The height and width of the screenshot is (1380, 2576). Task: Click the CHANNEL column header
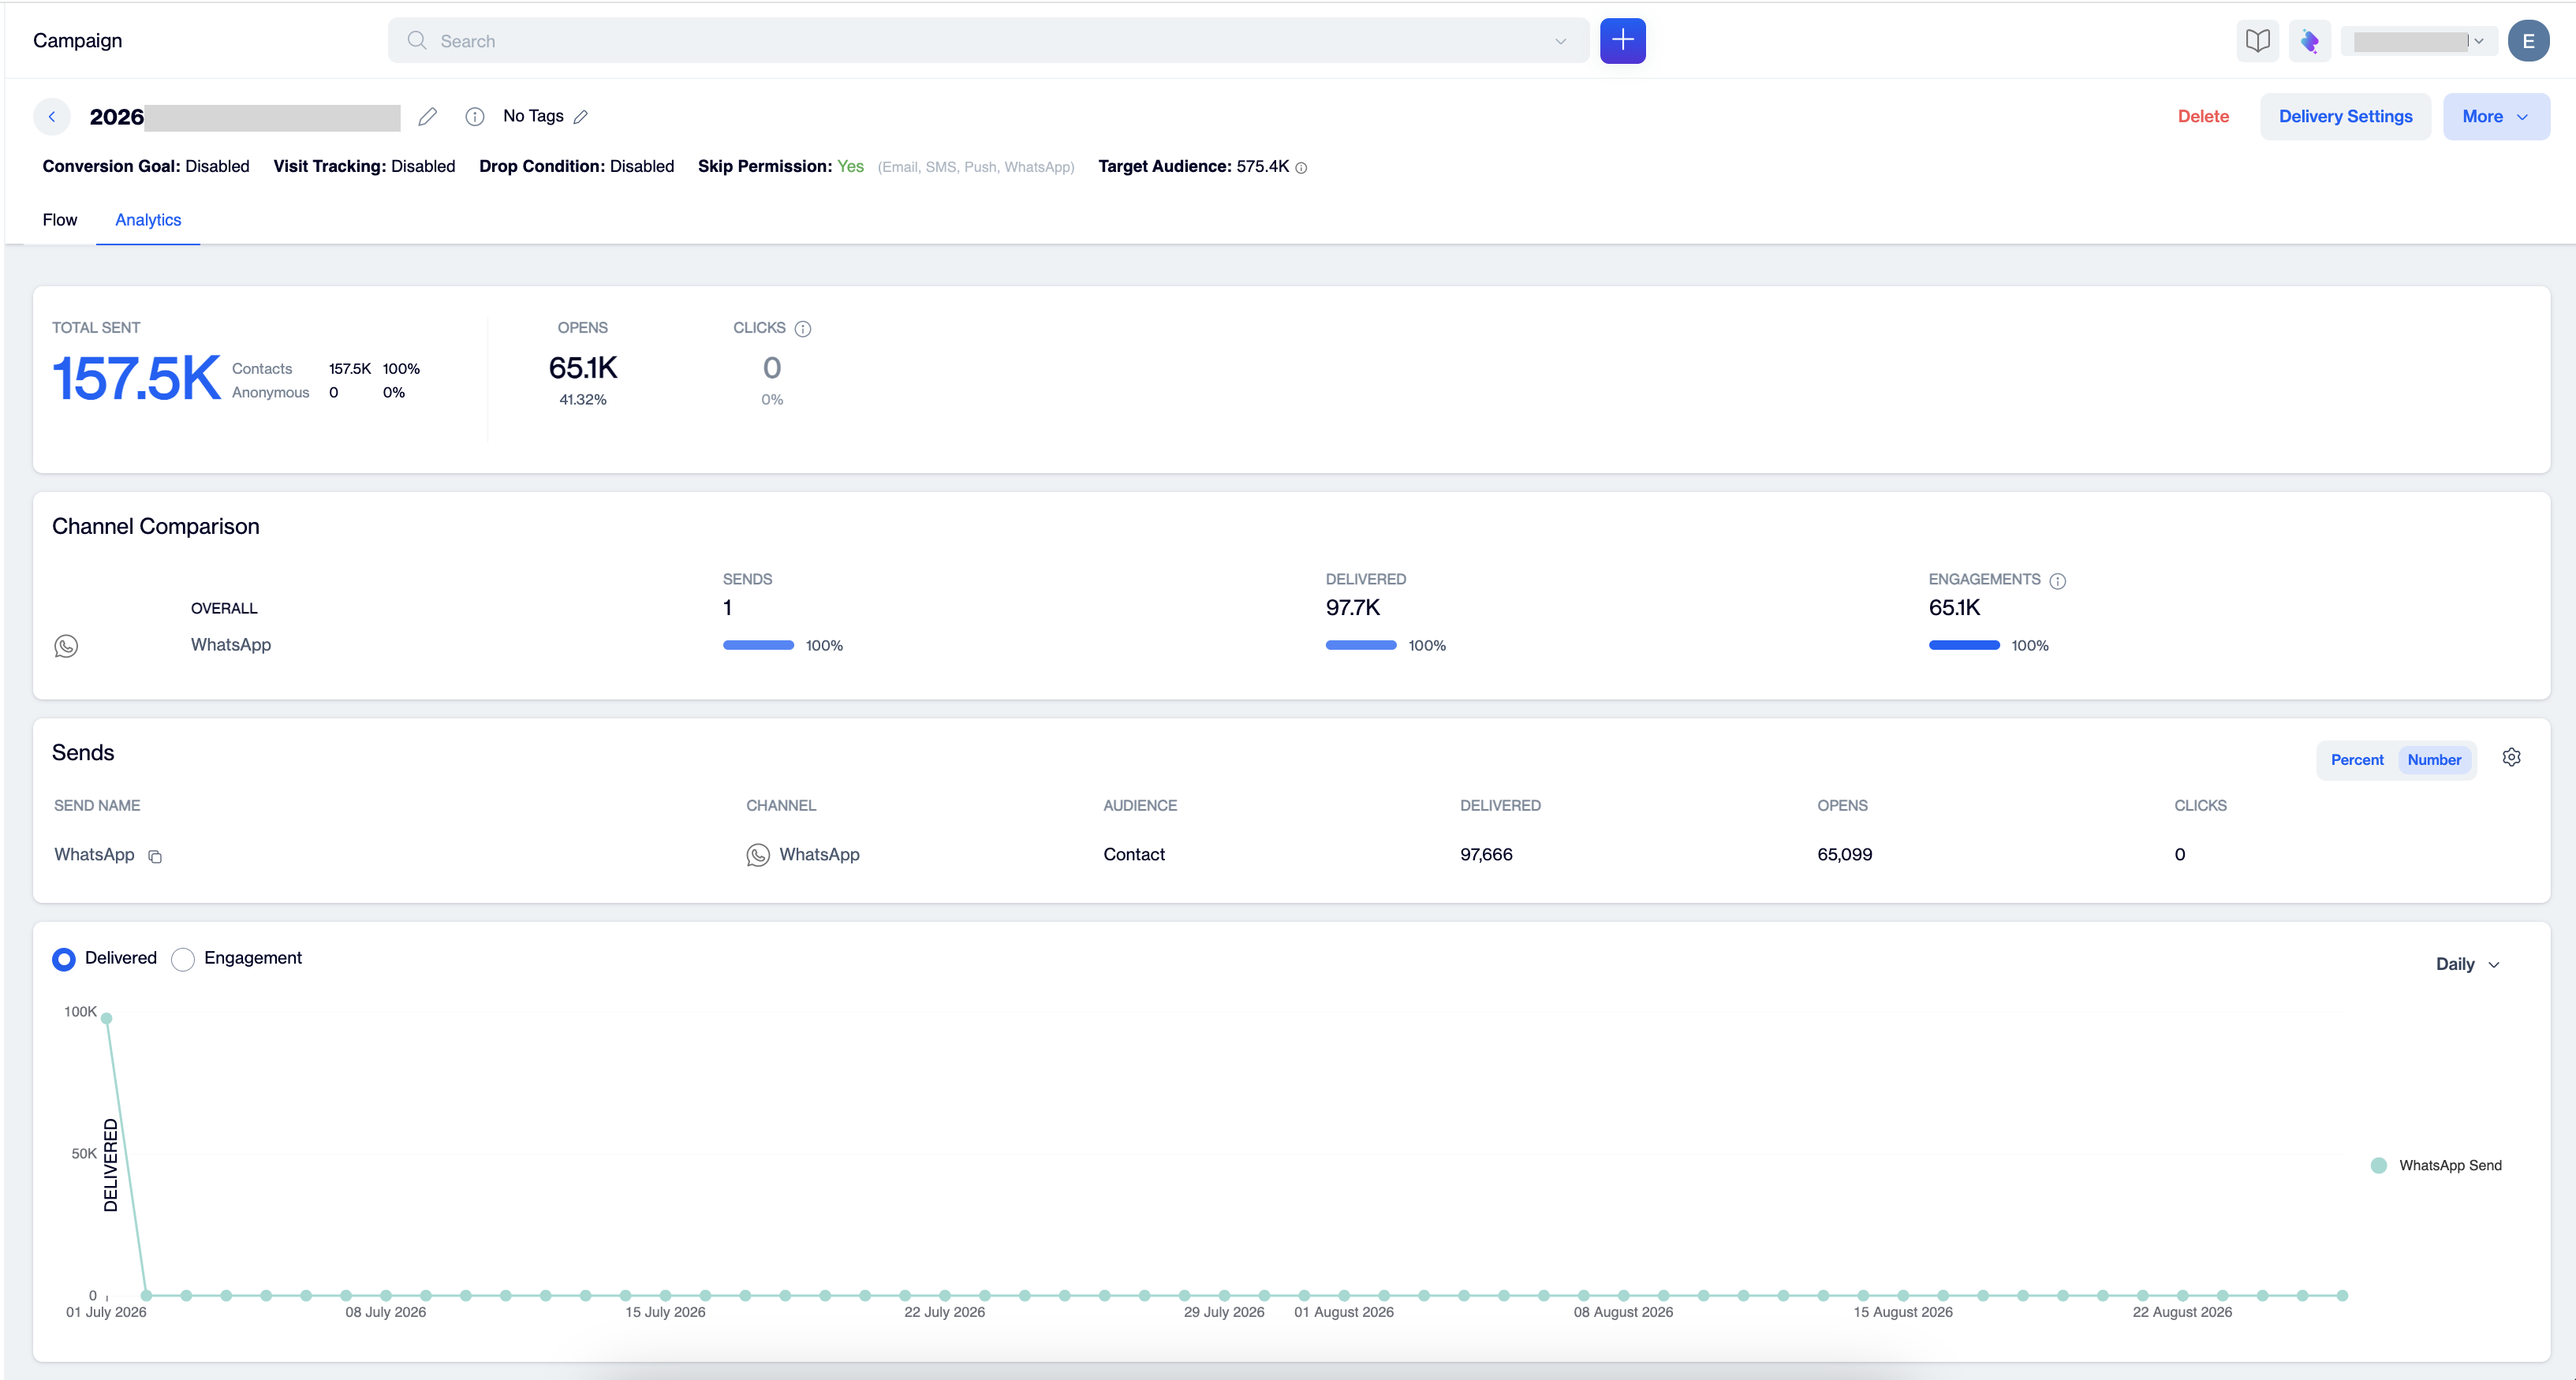[x=781, y=806]
